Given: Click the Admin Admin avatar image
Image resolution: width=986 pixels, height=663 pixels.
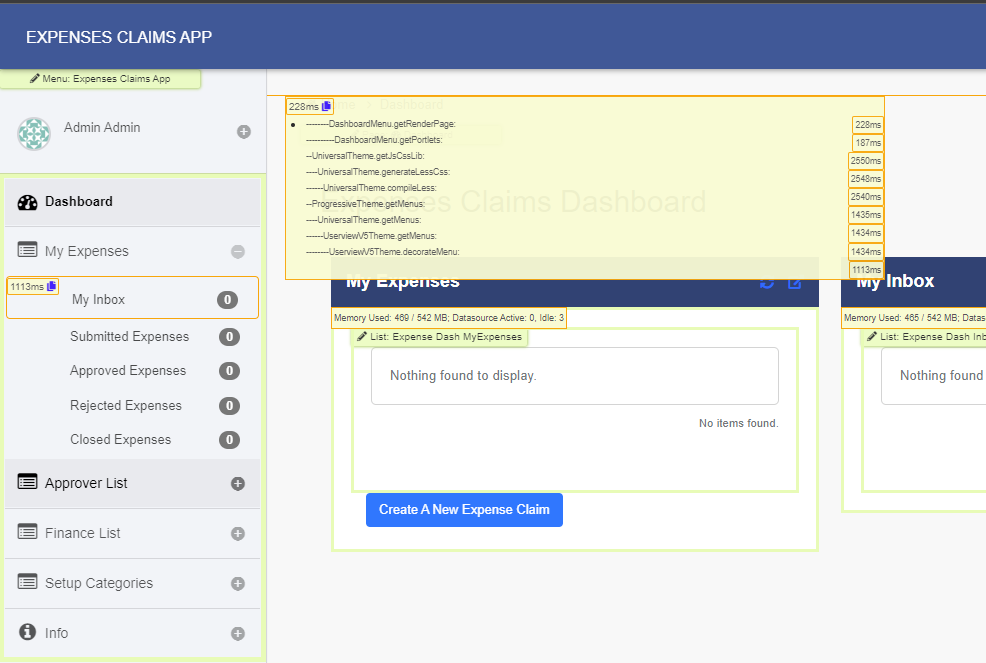Looking at the screenshot, I should 34,133.
